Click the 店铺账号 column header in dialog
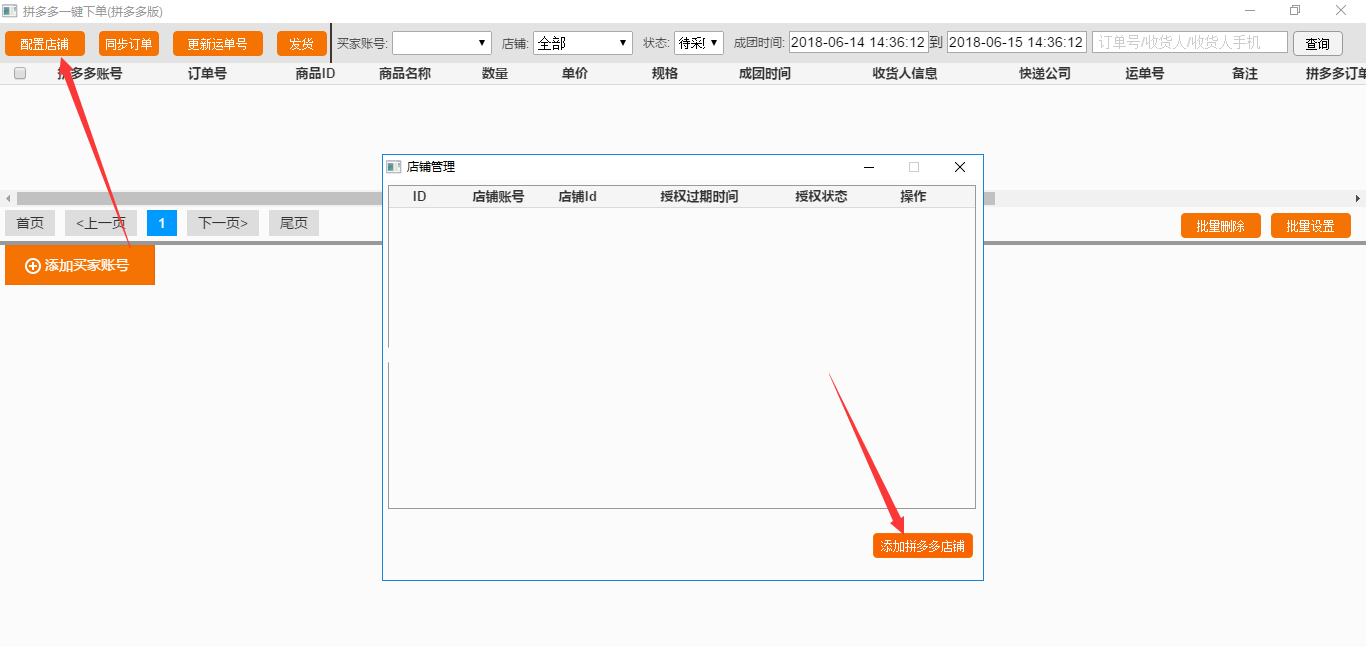Screen dimensions: 1366x647 (x=498, y=197)
